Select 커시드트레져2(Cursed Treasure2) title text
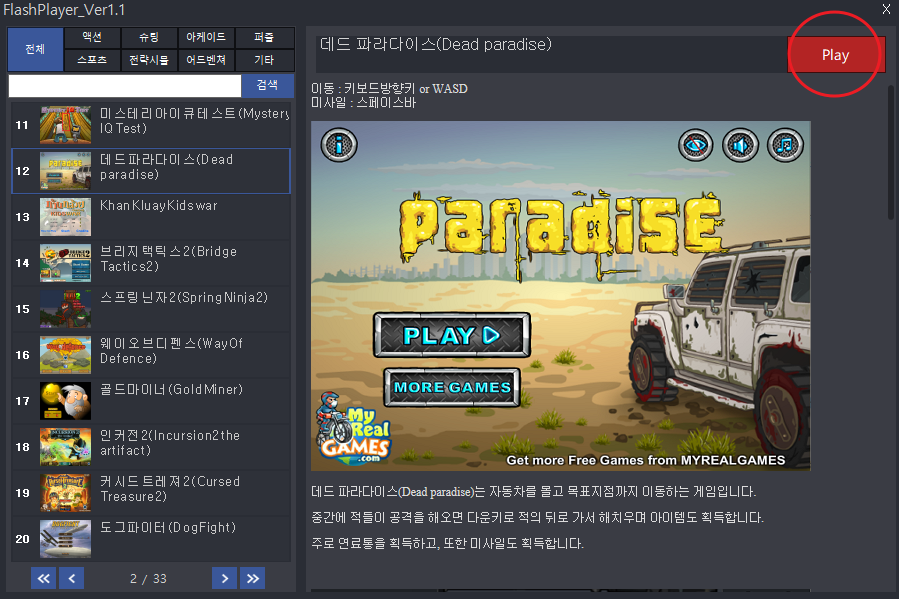The height and width of the screenshot is (599, 899). pyautogui.click(x=170, y=488)
